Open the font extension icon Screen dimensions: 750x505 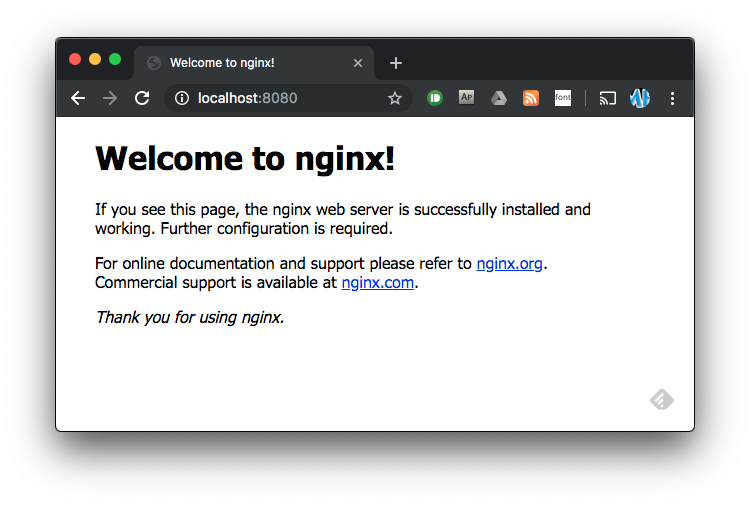563,98
